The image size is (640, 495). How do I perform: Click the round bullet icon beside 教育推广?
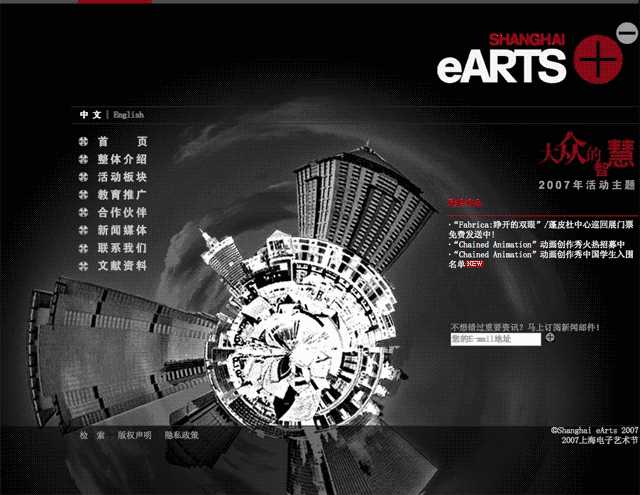pyautogui.click(x=83, y=195)
